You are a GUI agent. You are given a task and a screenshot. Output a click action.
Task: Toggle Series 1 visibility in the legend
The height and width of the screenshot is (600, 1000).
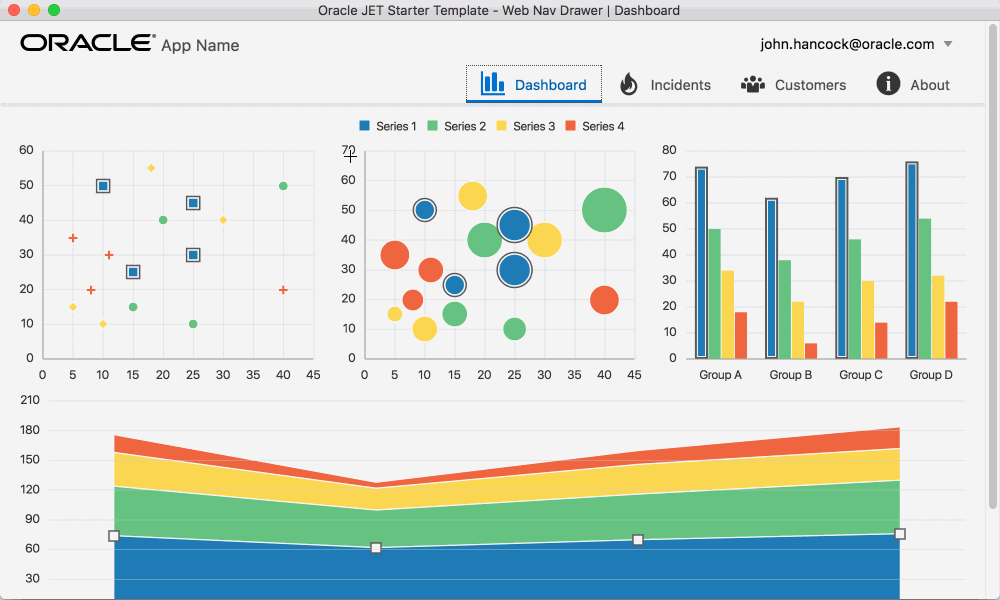[388, 126]
